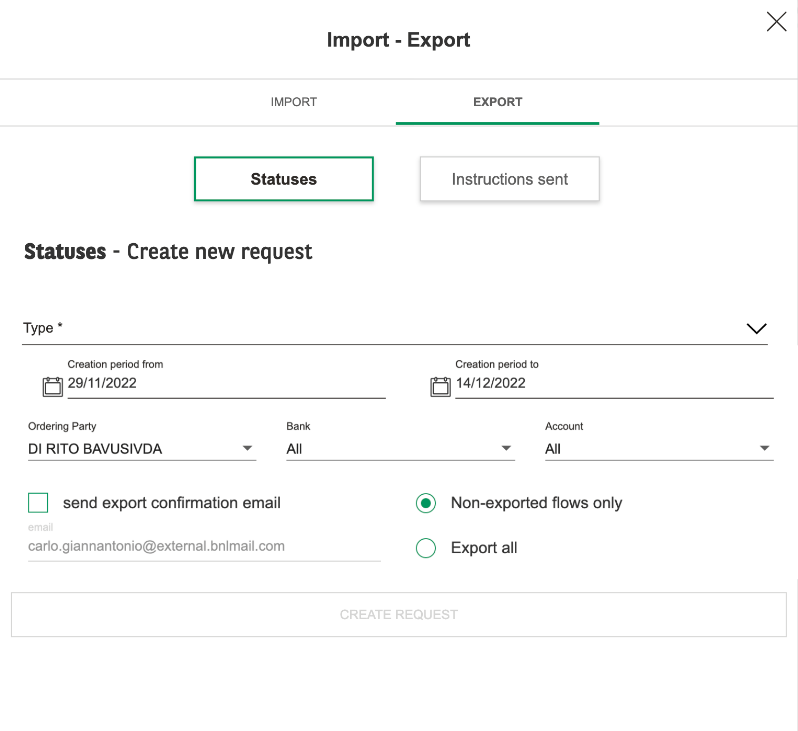Select the Statuses button

284,179
